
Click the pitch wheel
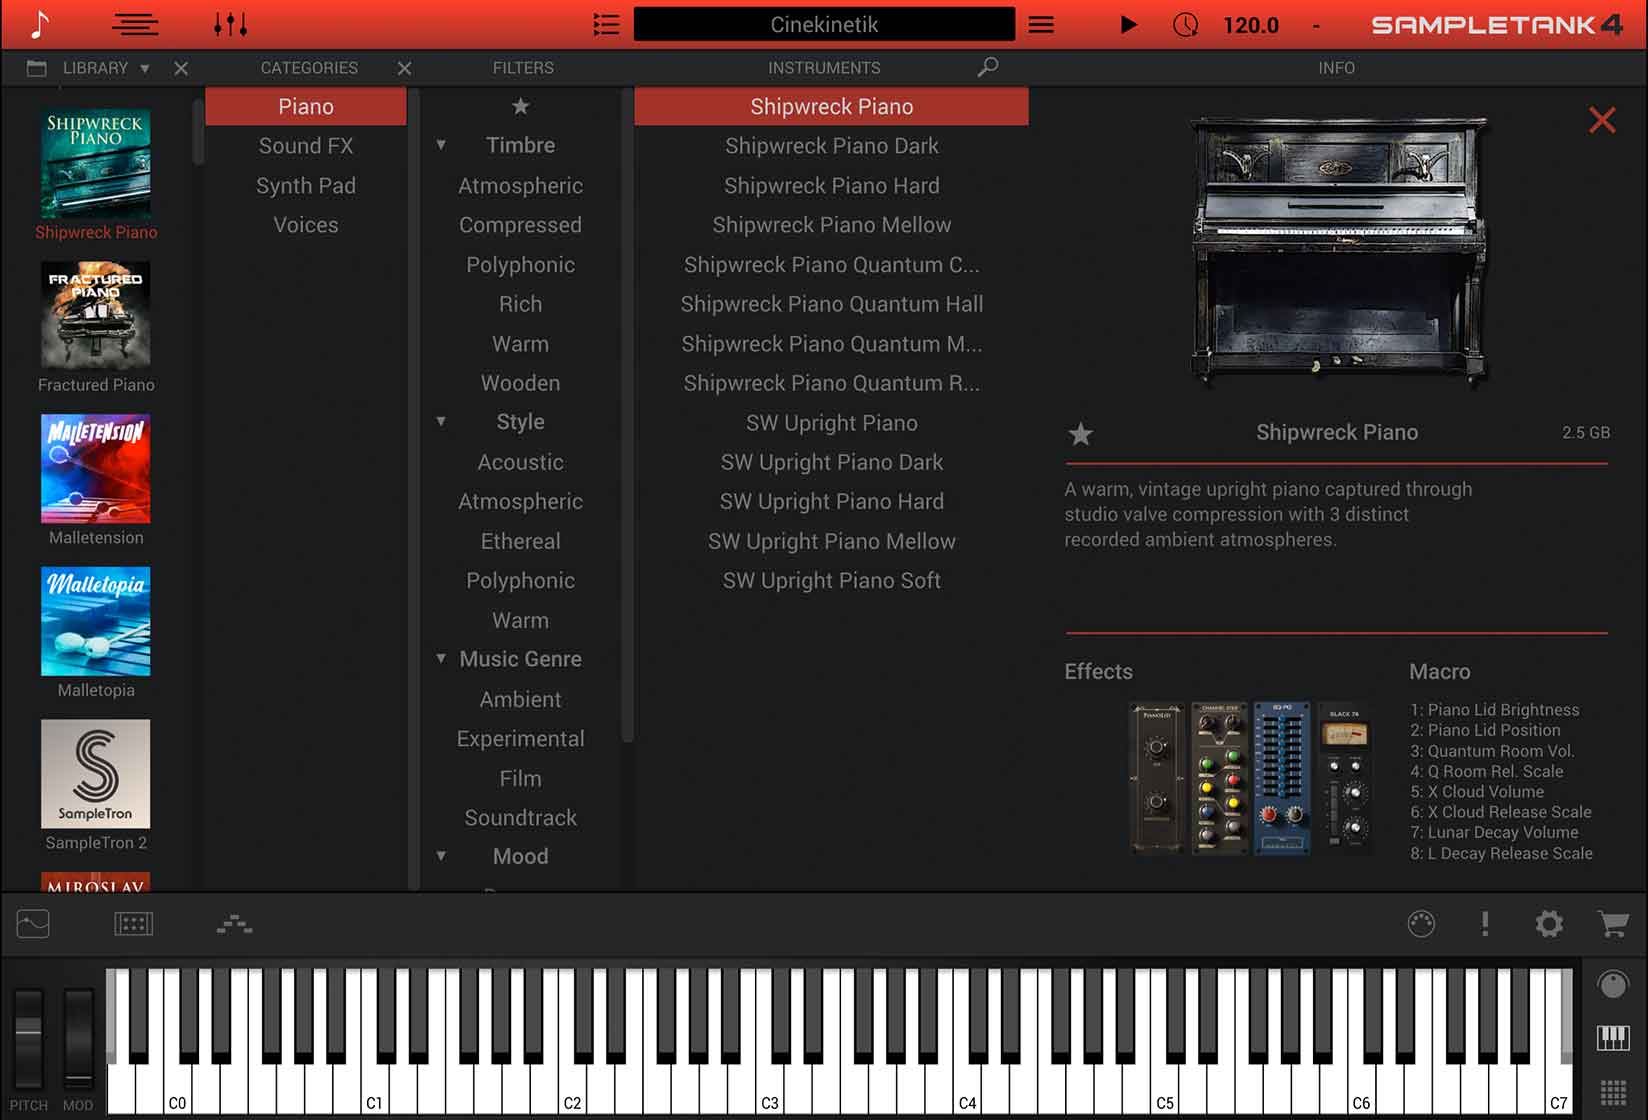28,1038
